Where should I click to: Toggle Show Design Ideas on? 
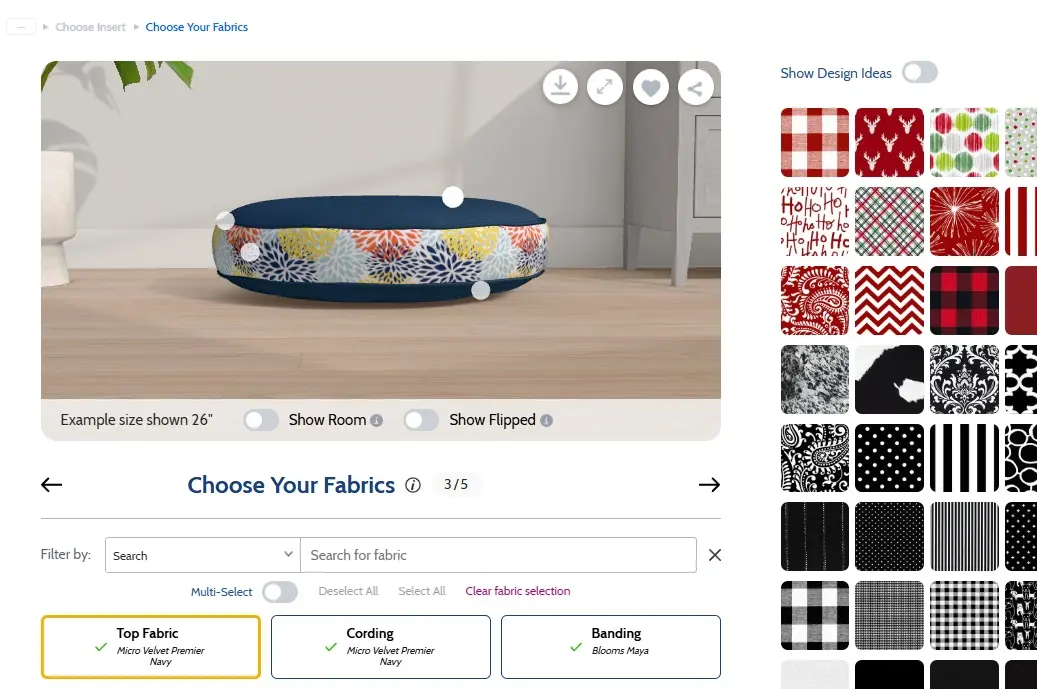(x=919, y=72)
